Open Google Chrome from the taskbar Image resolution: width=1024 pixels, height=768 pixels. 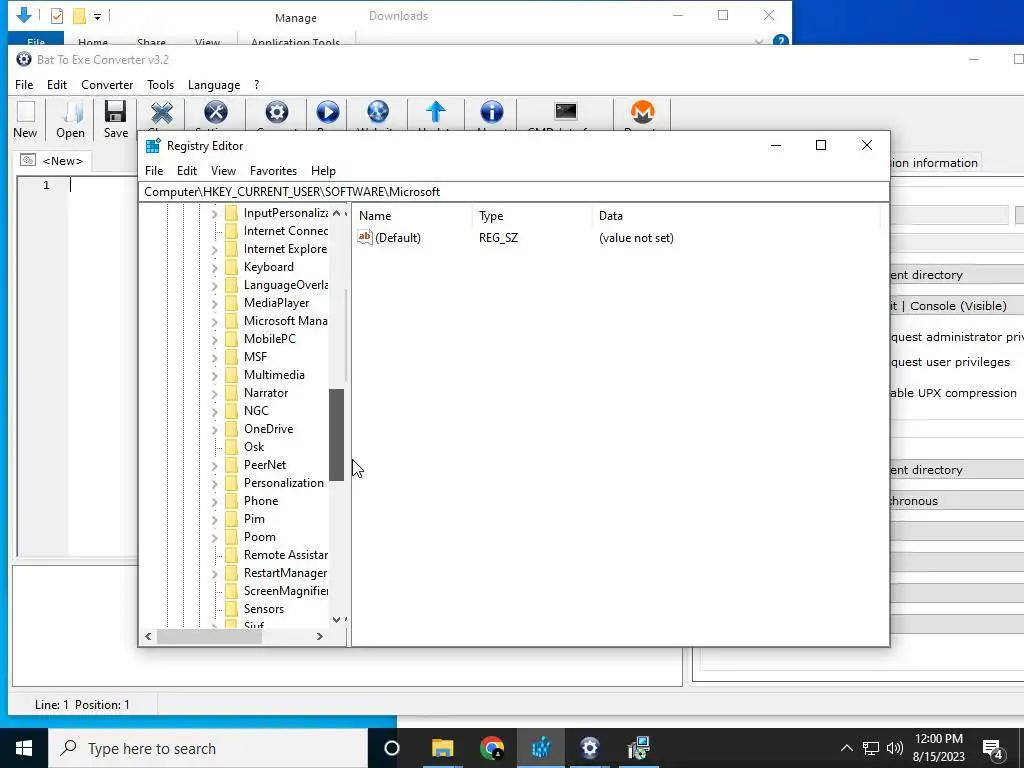click(491, 748)
